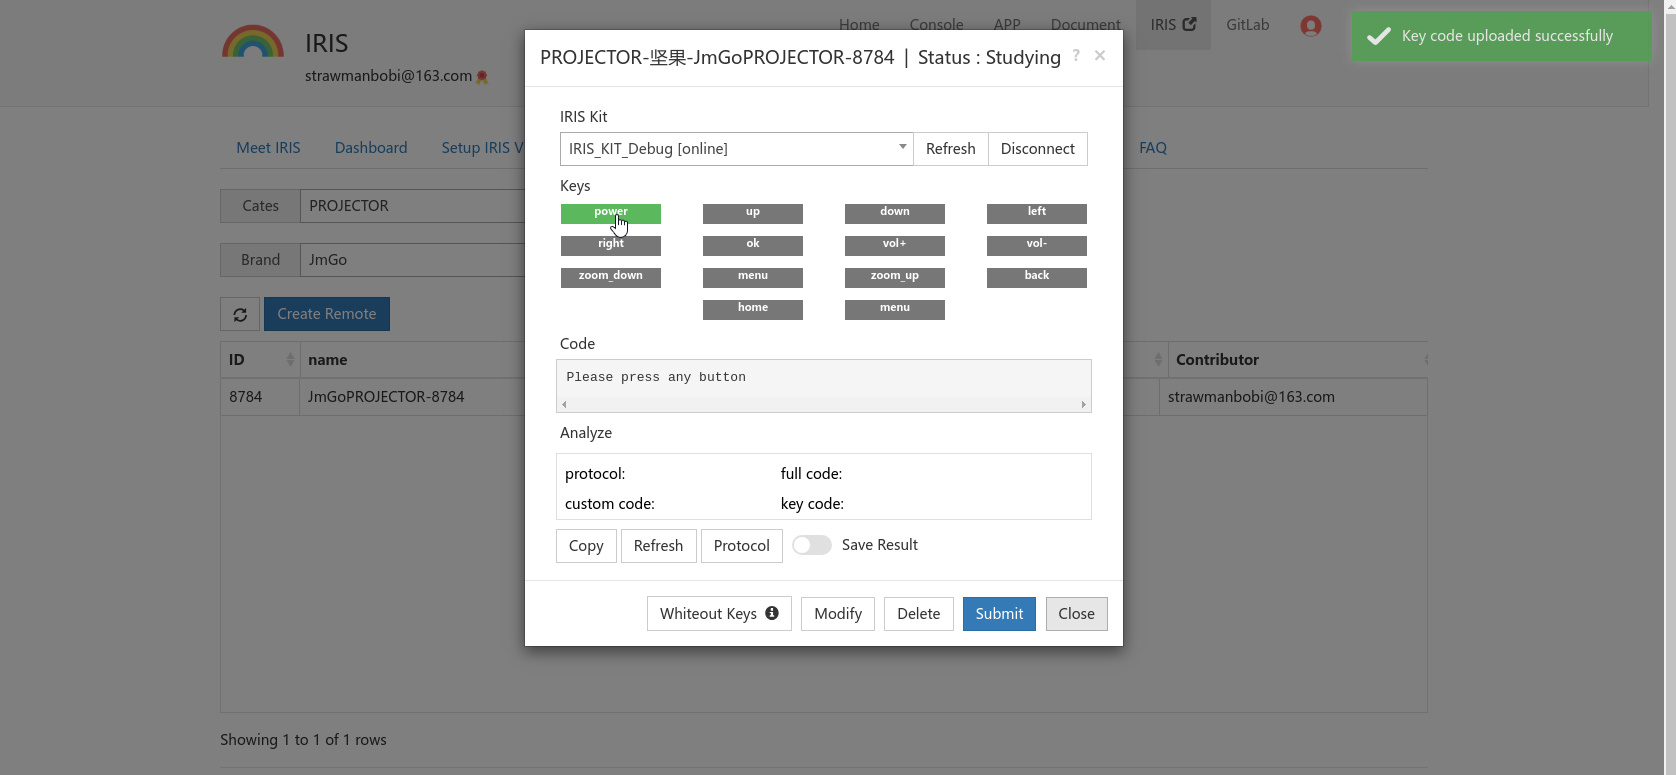1676x775 pixels.
Task: Click the user avatar icon
Action: click(x=1310, y=26)
